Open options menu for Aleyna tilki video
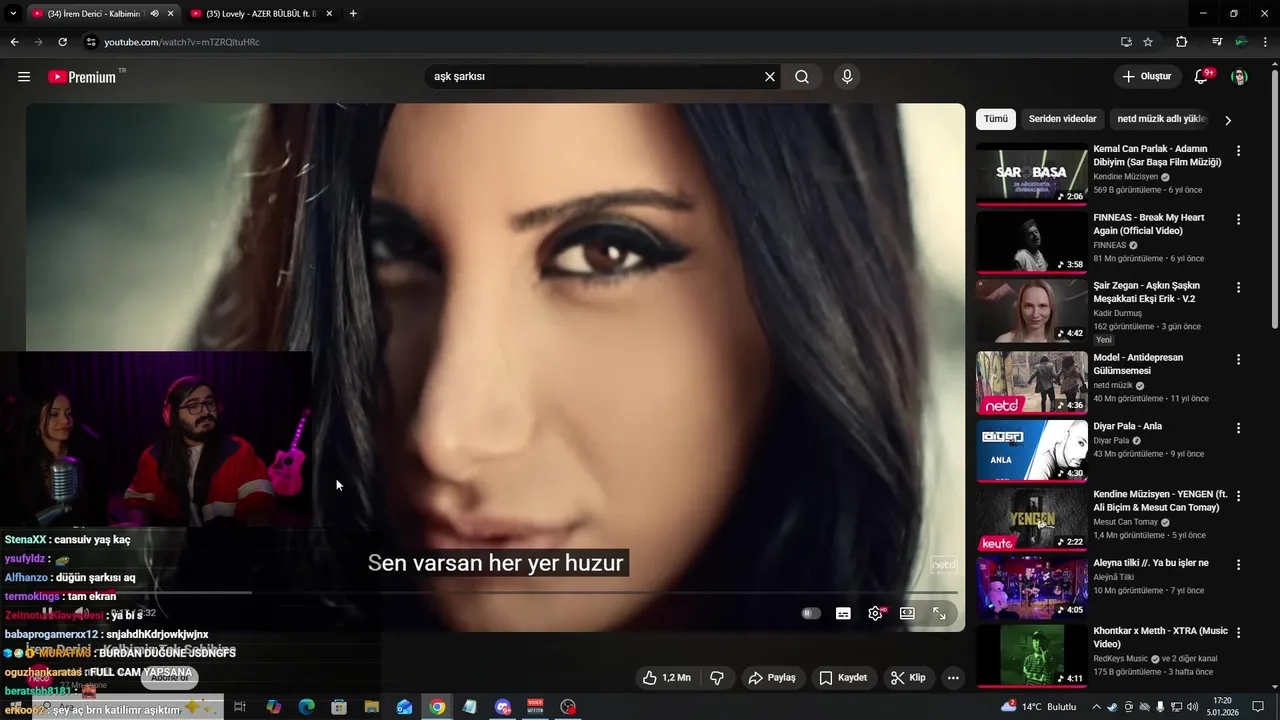This screenshot has width=1280, height=720. [1239, 564]
